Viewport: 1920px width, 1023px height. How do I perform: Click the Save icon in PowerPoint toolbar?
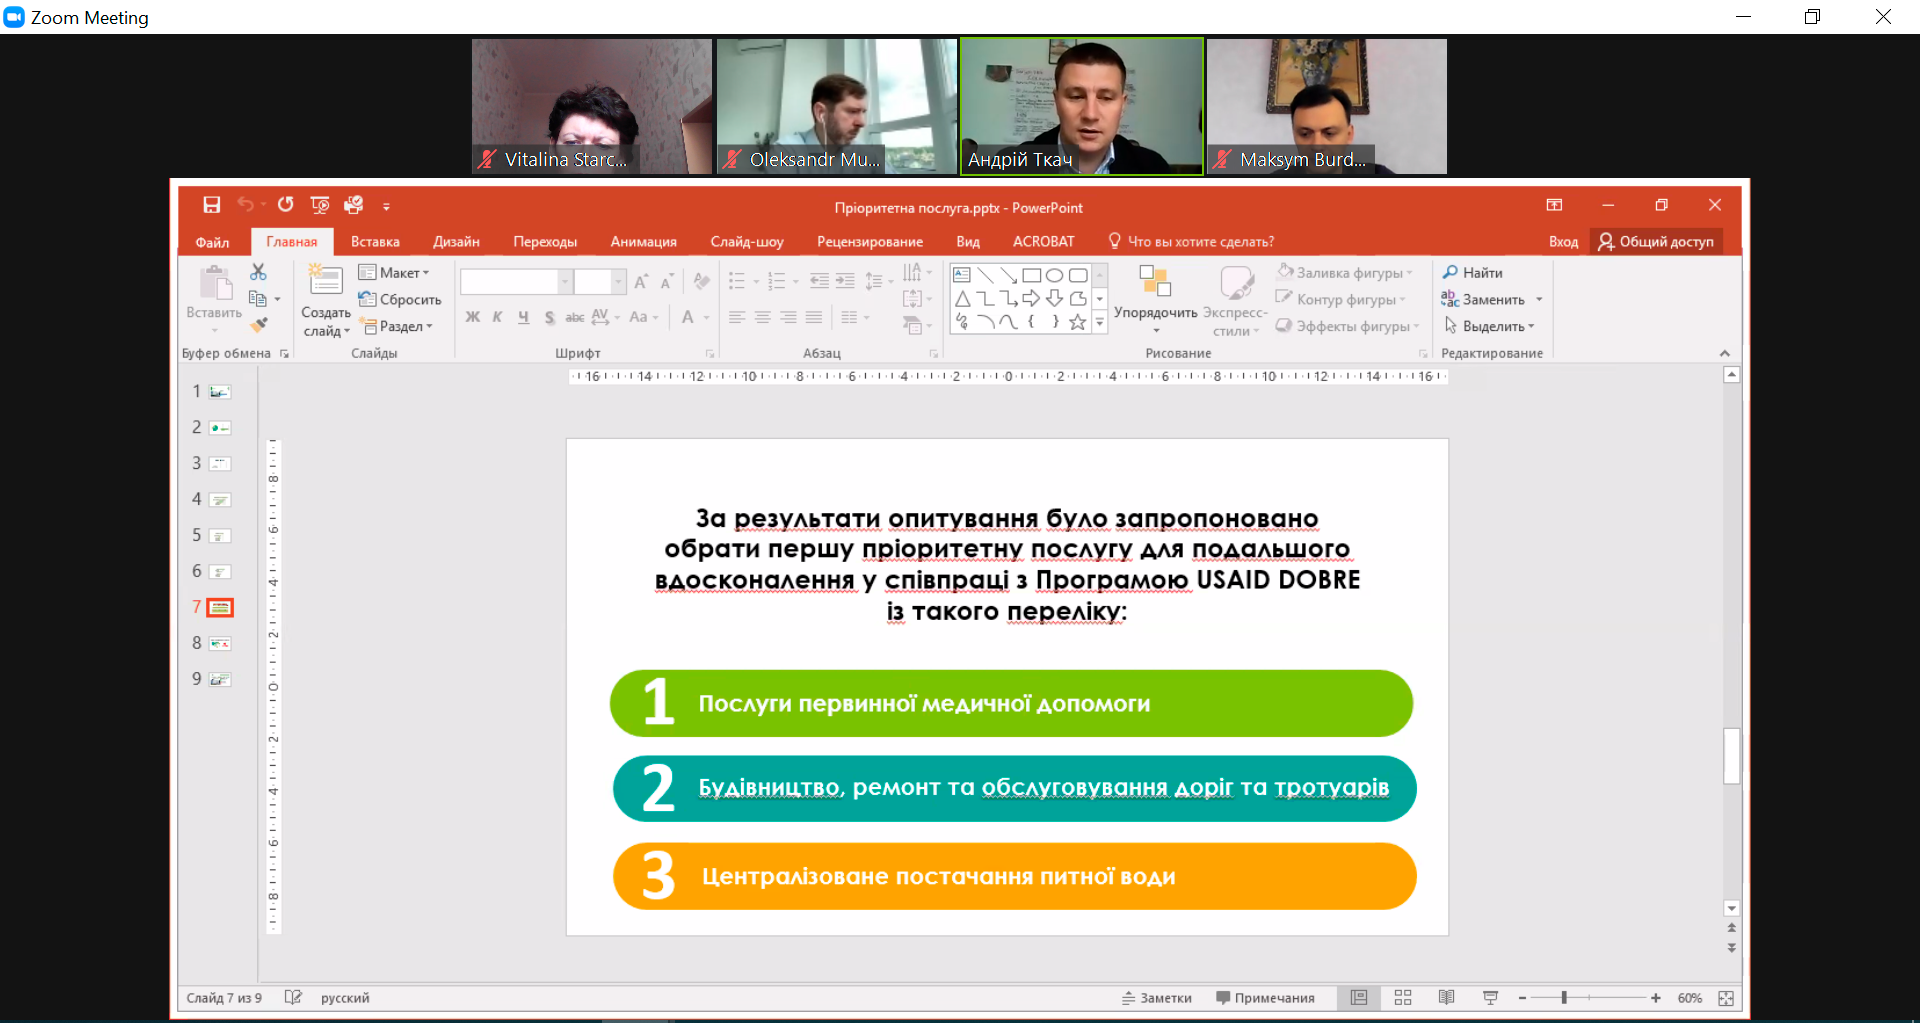click(211, 205)
